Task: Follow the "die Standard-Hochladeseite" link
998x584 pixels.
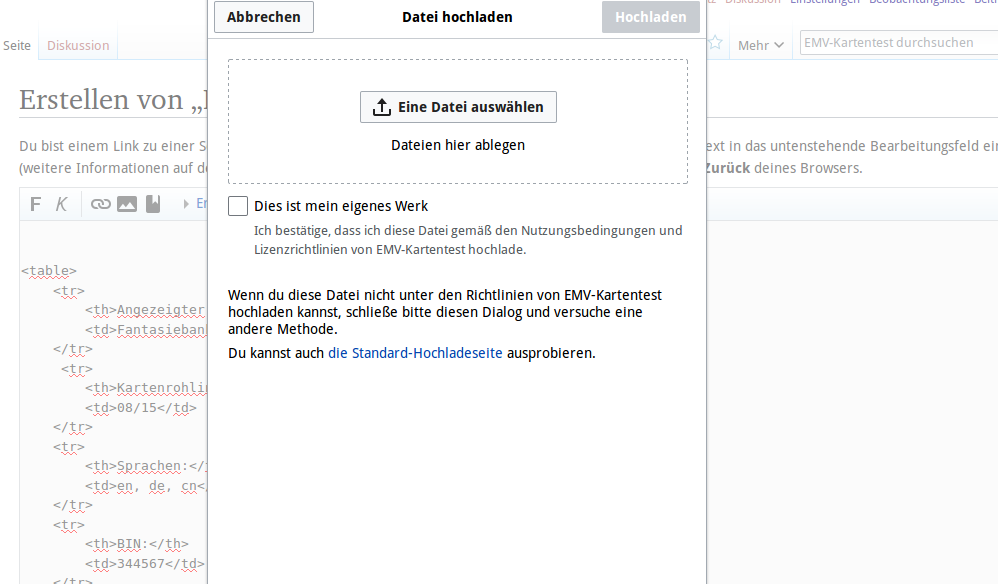Action: (x=417, y=353)
